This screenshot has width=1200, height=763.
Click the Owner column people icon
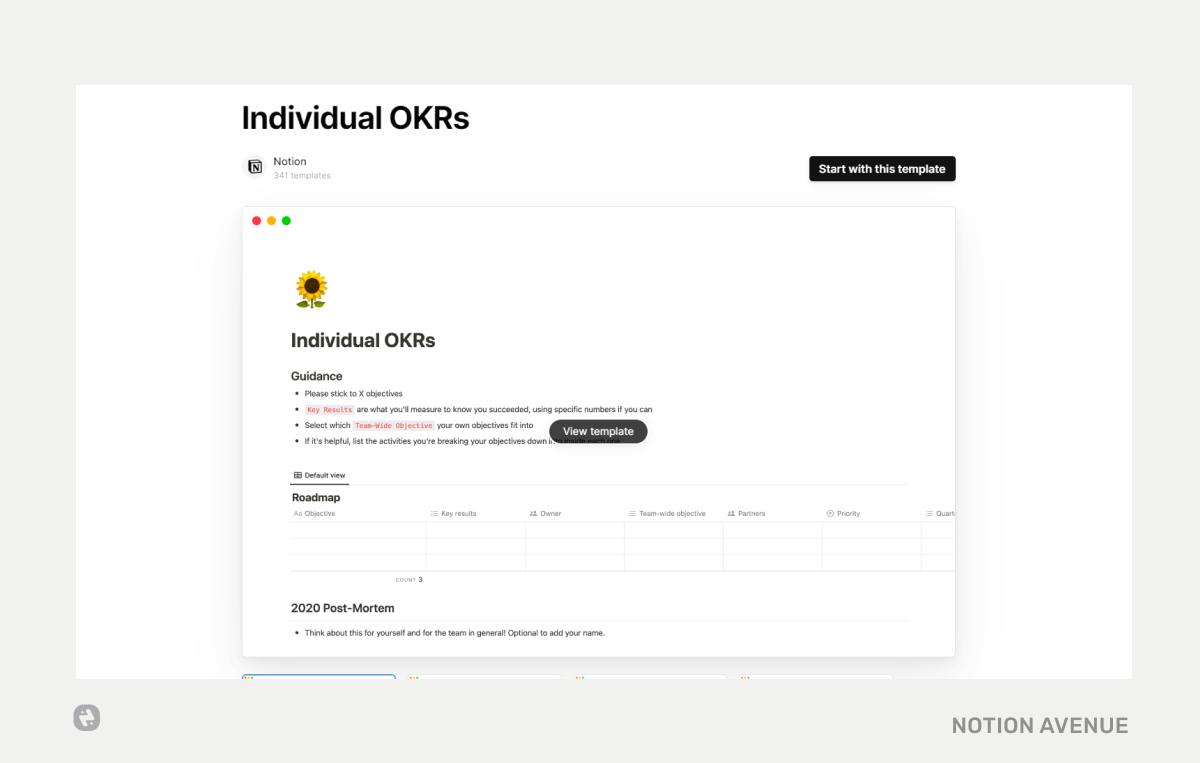click(x=533, y=513)
